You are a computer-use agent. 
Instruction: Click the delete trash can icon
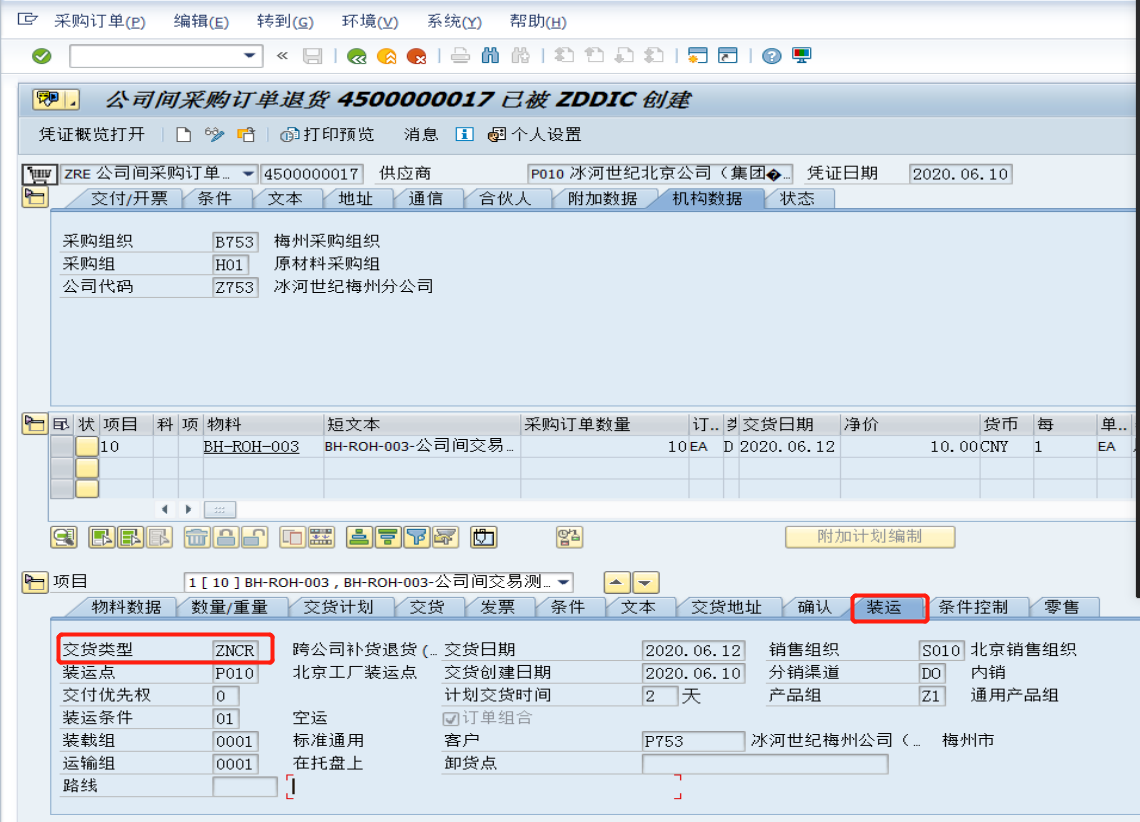coord(197,538)
